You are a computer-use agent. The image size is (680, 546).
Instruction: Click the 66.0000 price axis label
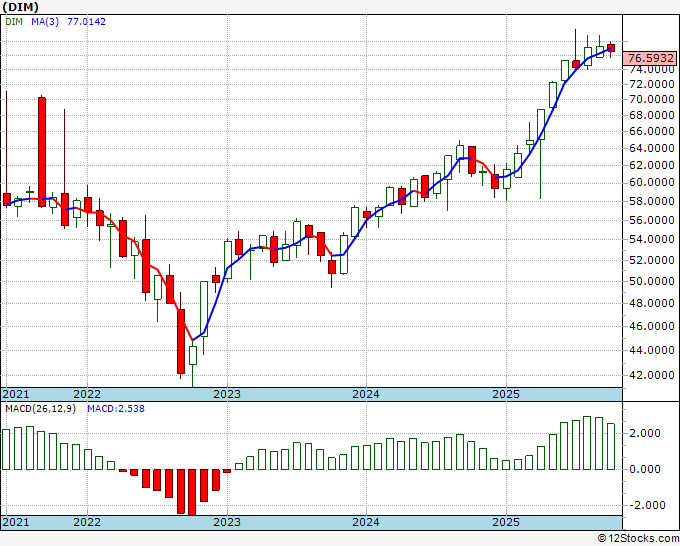click(652, 131)
